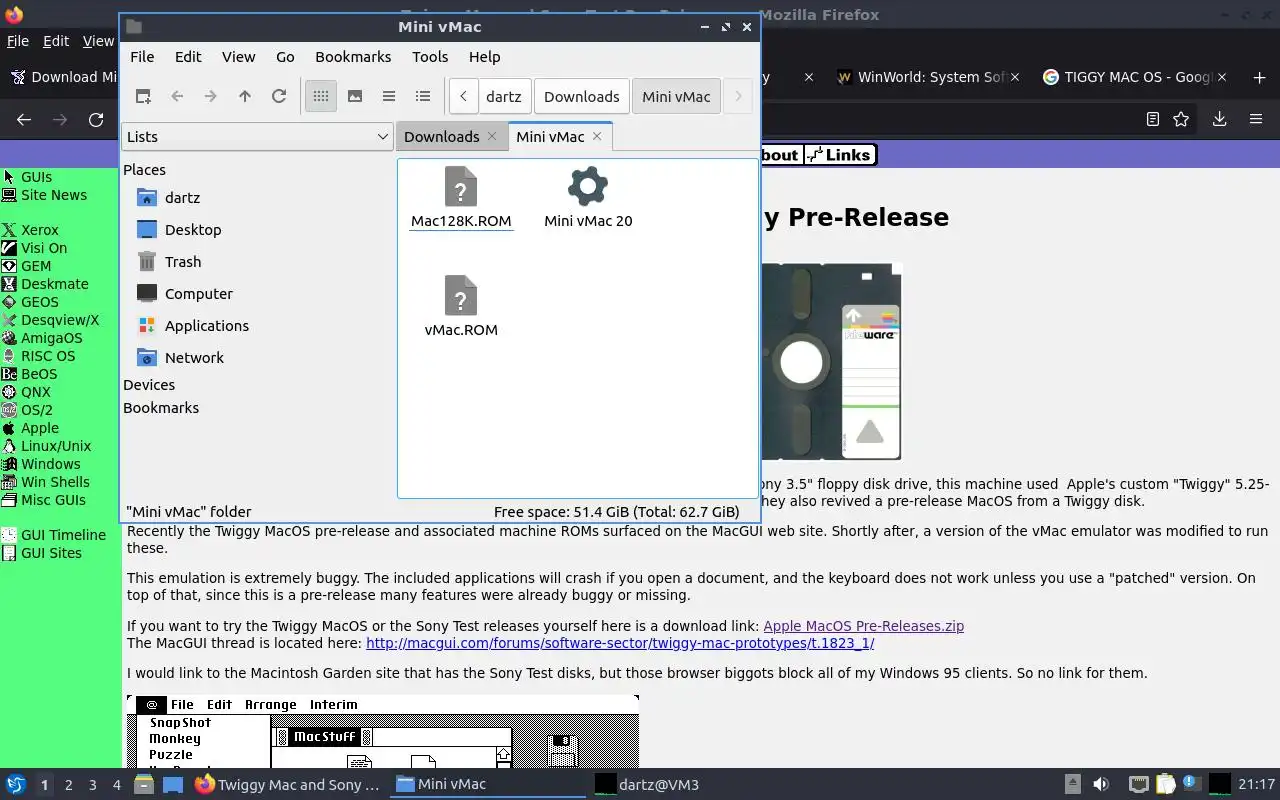Open the Tools menu
The width and height of the screenshot is (1280, 800).
click(430, 57)
